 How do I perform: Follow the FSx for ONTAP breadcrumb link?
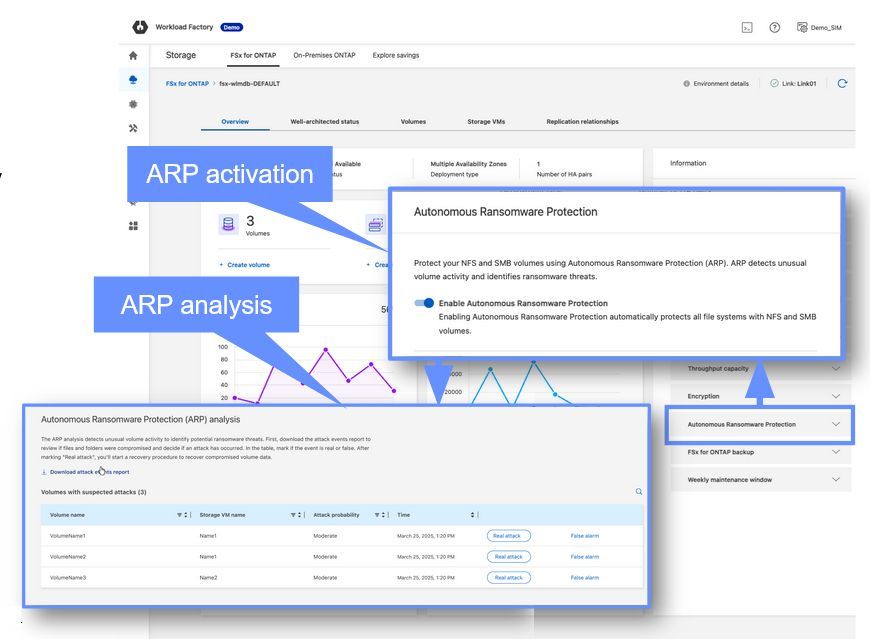[187, 84]
